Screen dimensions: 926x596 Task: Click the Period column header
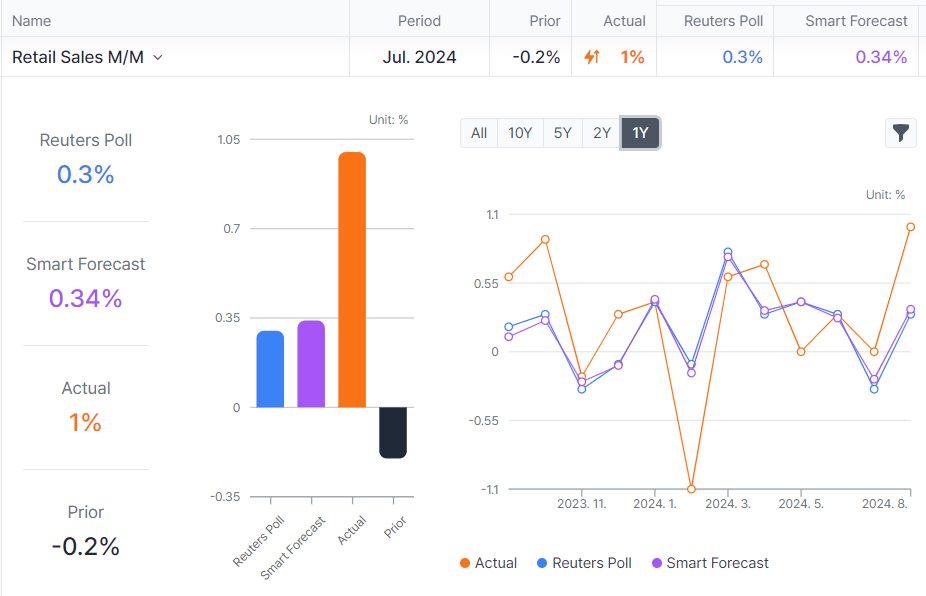(x=419, y=20)
